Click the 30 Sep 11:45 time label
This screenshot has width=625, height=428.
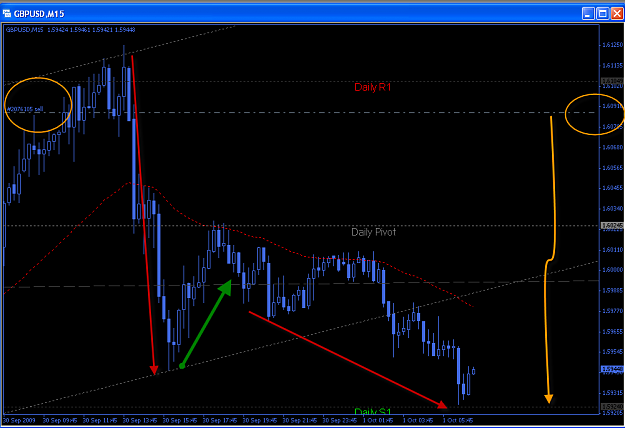point(100,420)
